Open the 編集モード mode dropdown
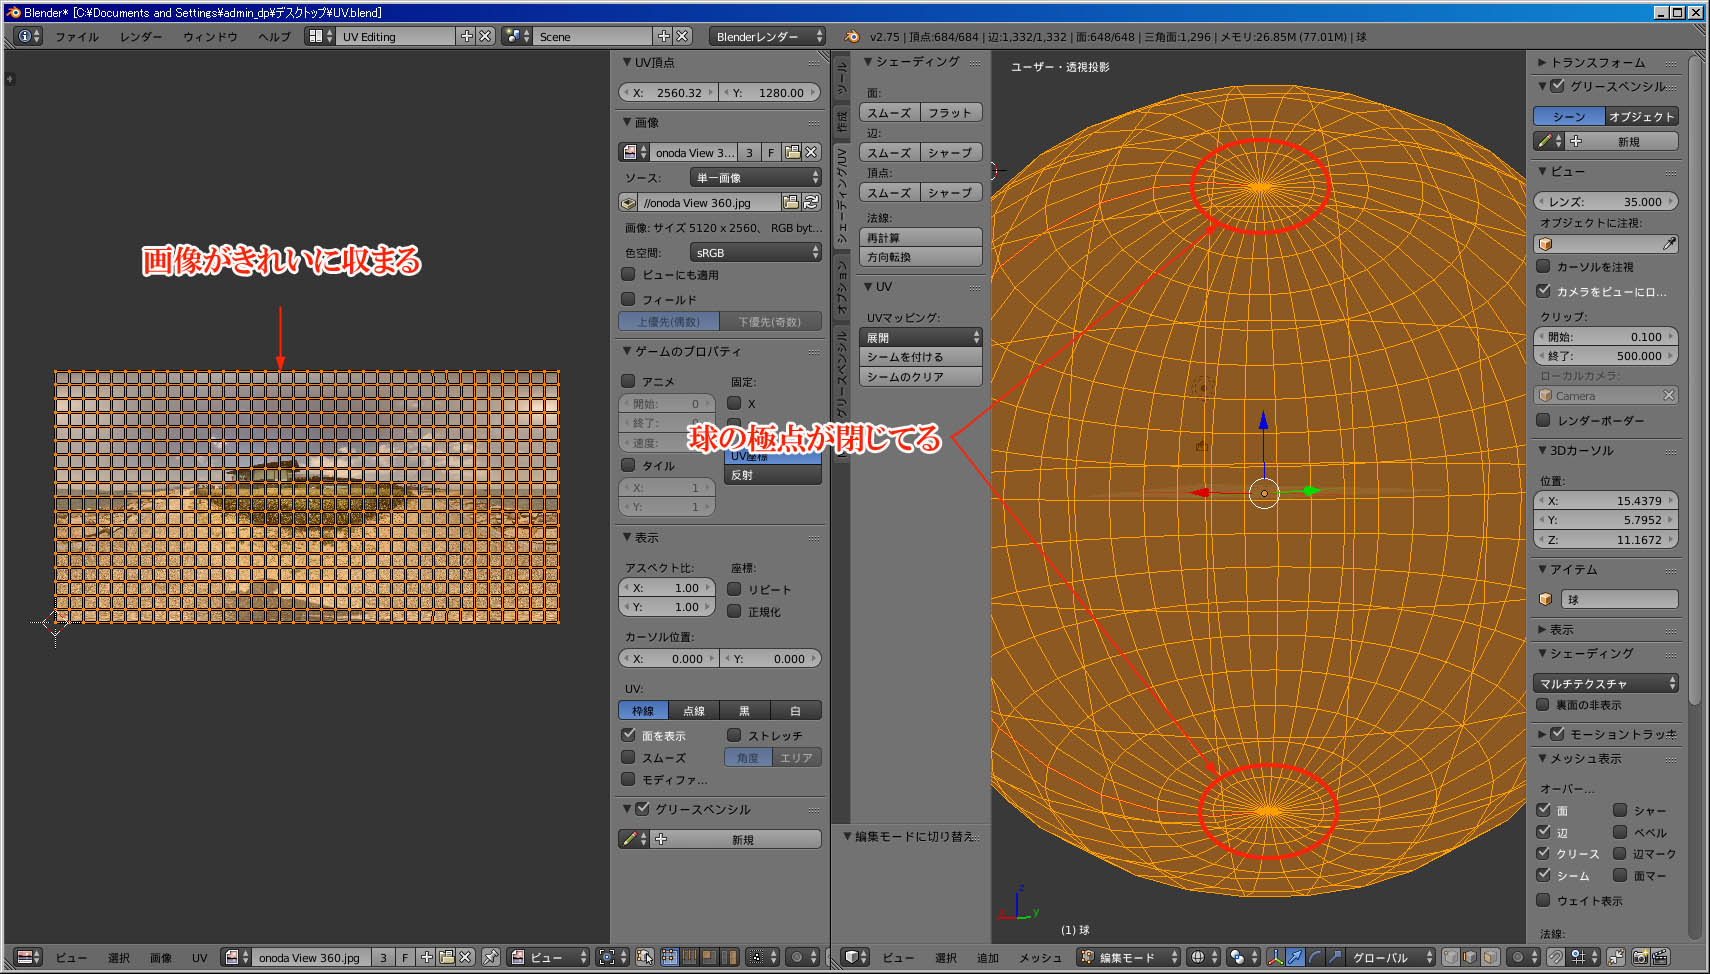 pos(1130,957)
